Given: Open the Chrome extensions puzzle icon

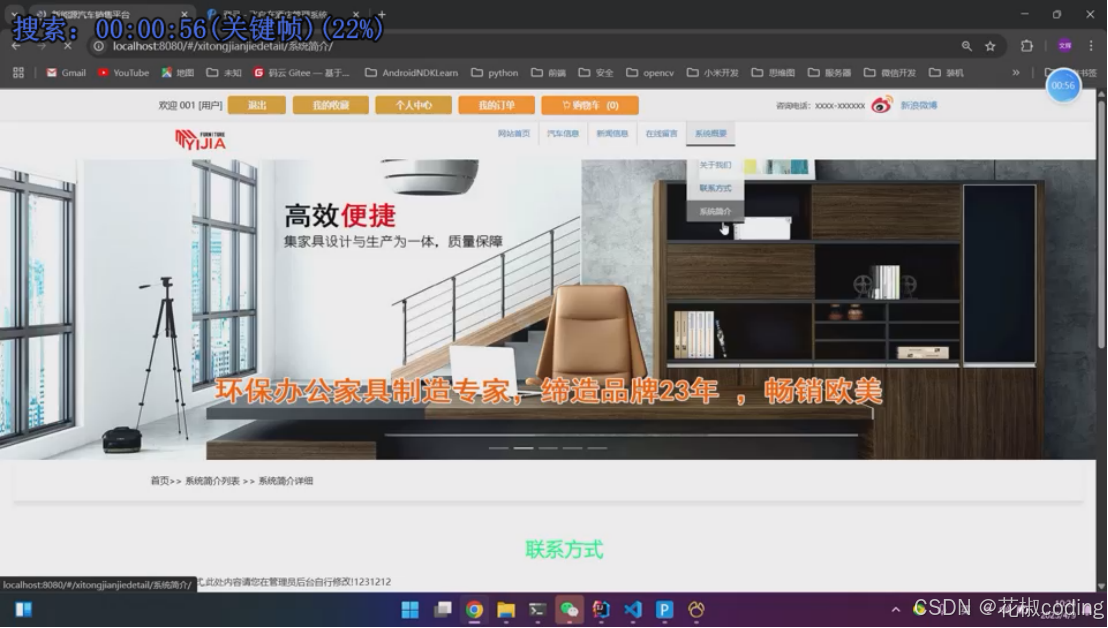Looking at the screenshot, I should 1027,46.
